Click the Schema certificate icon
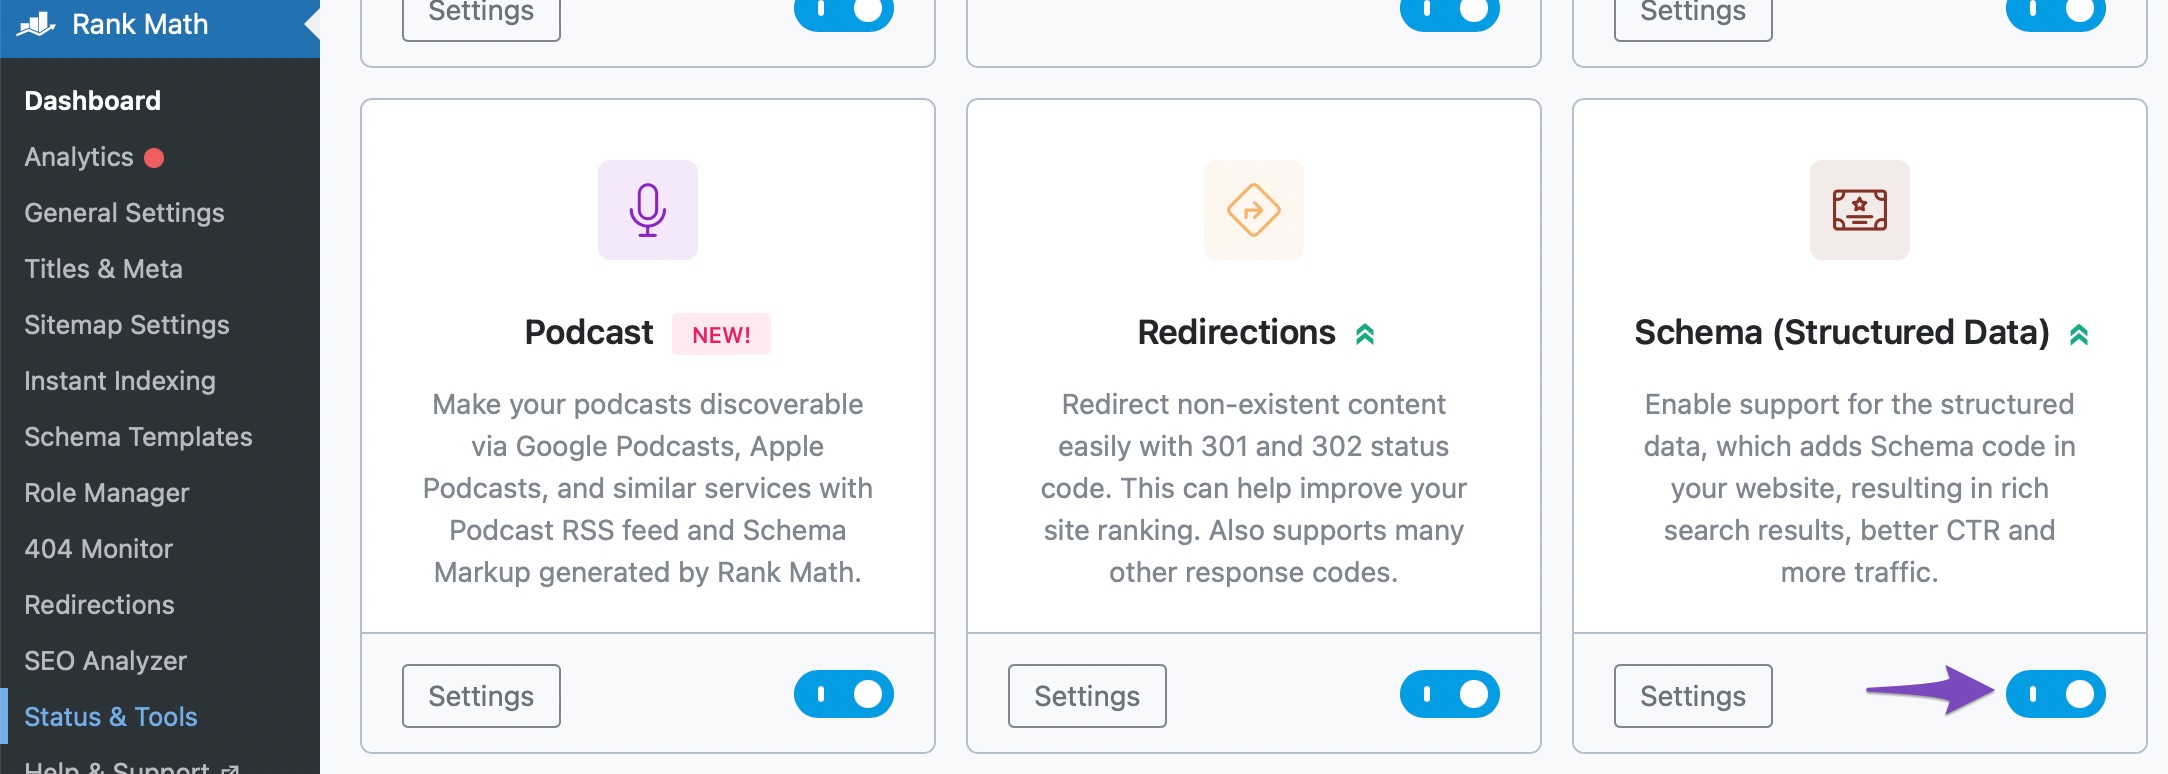This screenshot has width=2168, height=774. [x=1860, y=210]
